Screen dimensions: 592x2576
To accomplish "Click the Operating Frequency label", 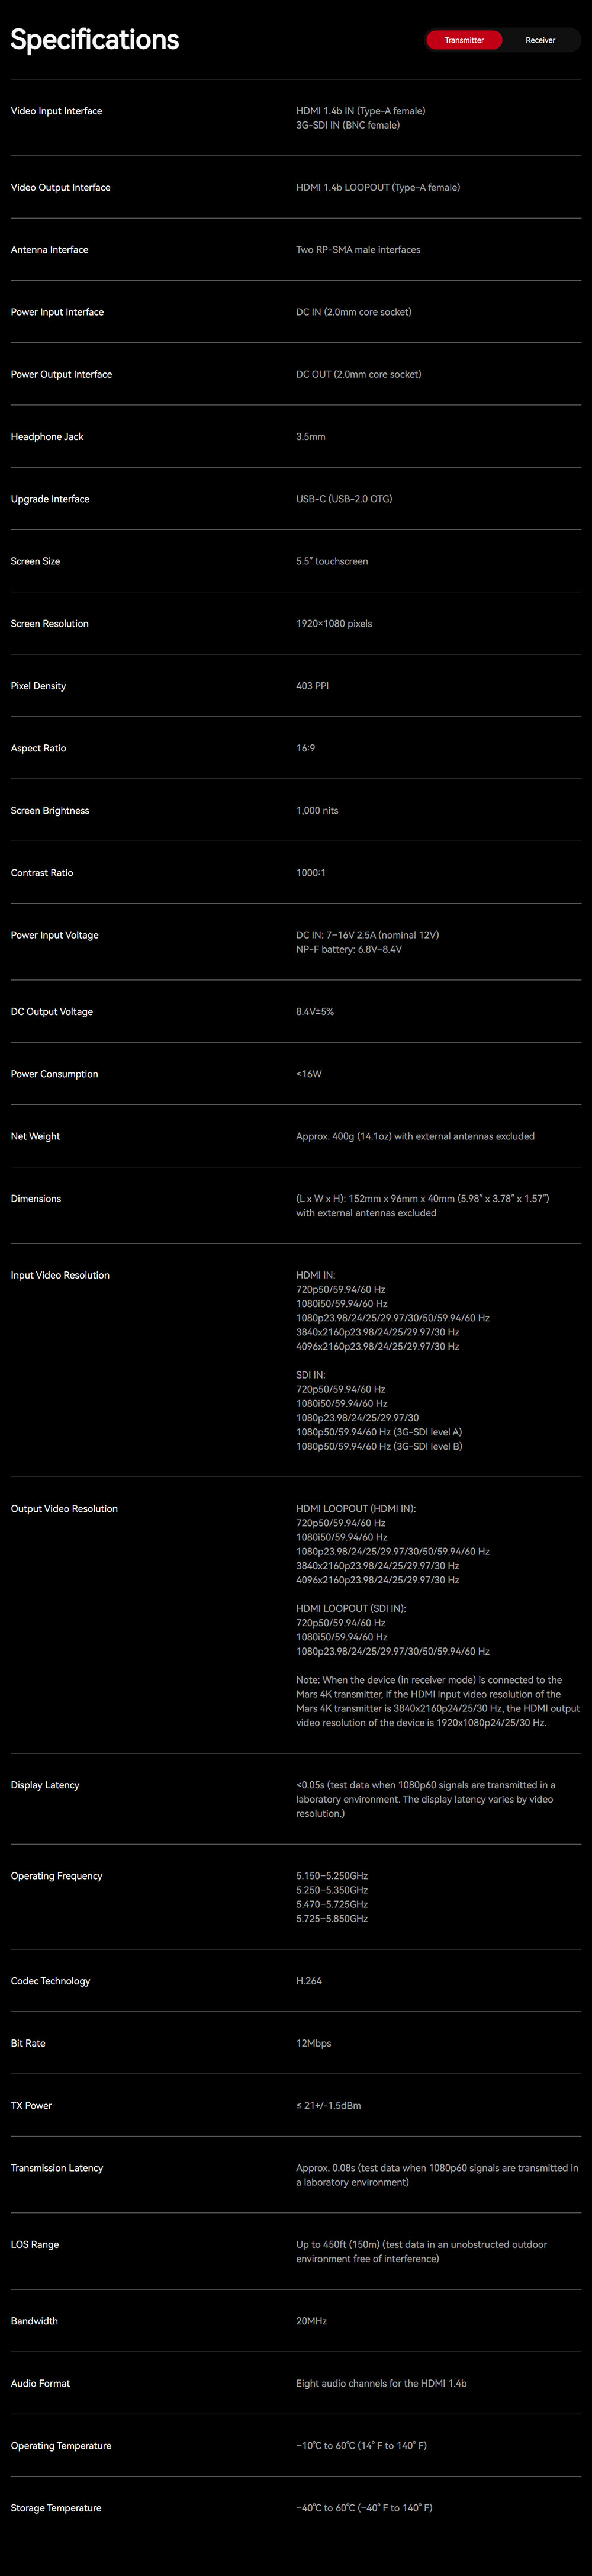I will (x=56, y=1876).
